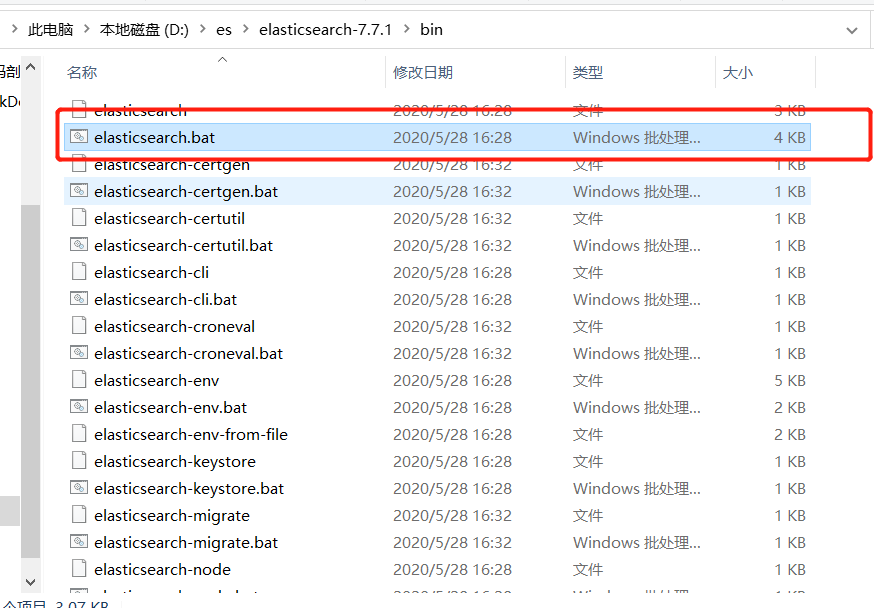
Task: Select the elasticsearch-env-from-file name
Action: [x=191, y=435]
